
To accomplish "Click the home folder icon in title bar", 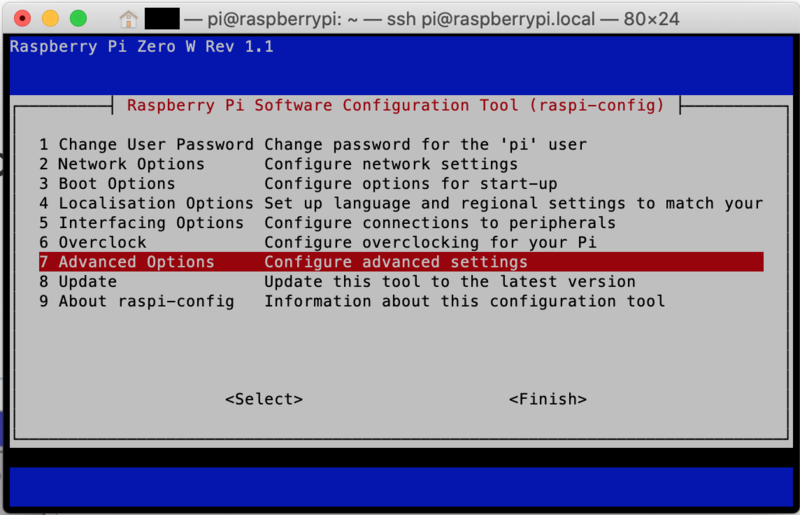I will click(129, 19).
